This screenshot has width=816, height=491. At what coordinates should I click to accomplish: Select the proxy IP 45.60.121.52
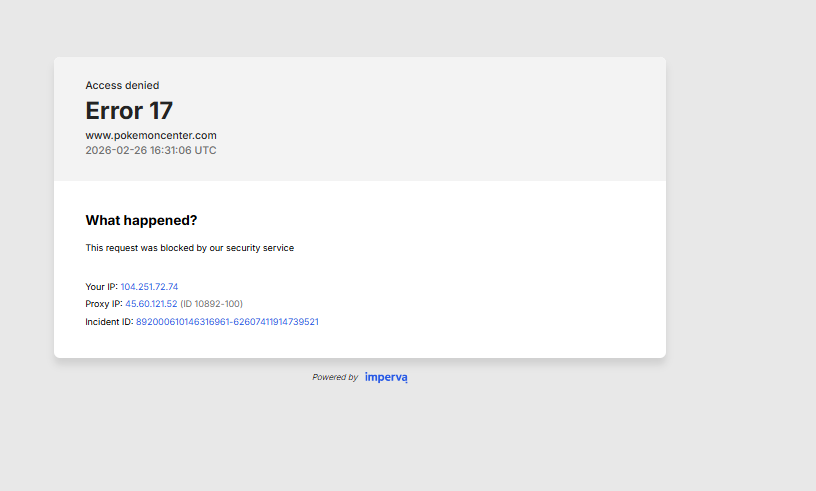(151, 304)
